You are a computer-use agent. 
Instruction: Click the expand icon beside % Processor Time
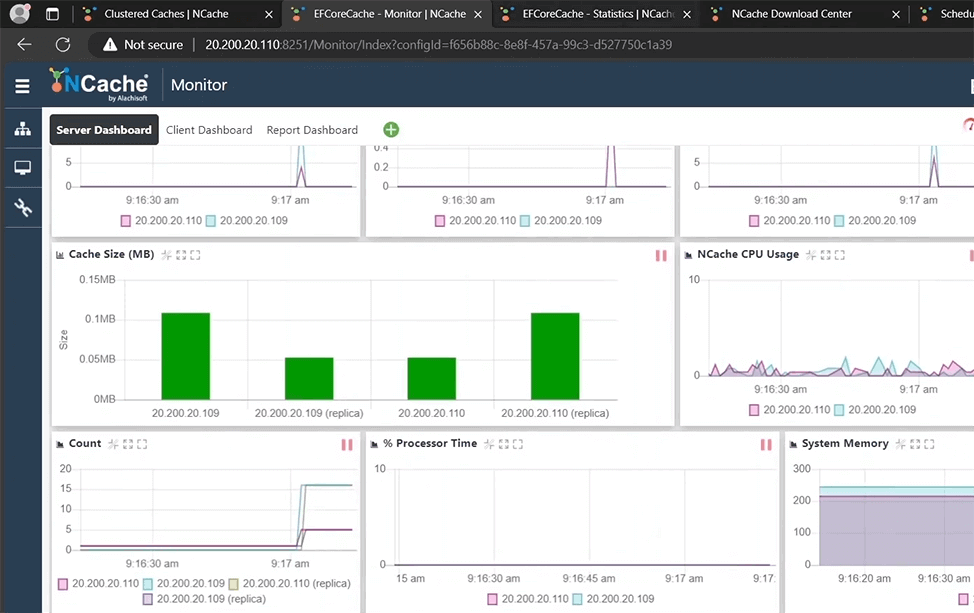504,444
